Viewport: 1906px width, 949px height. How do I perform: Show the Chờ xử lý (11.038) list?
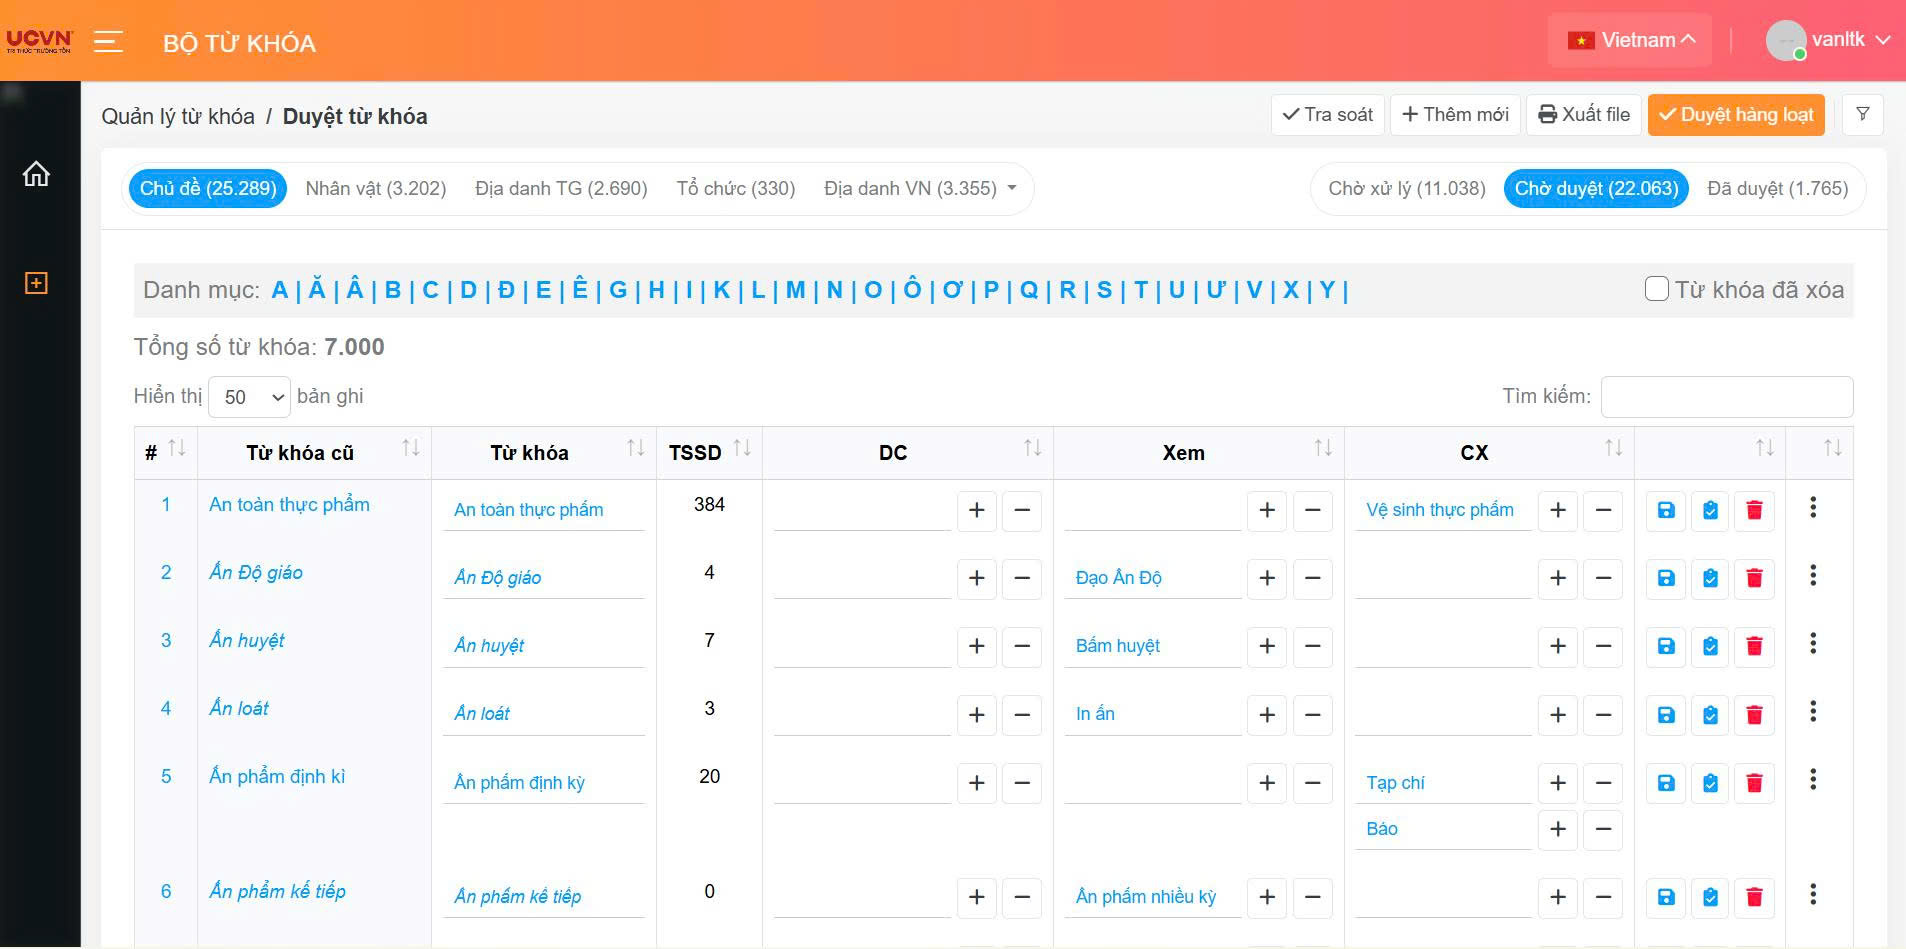(1407, 188)
